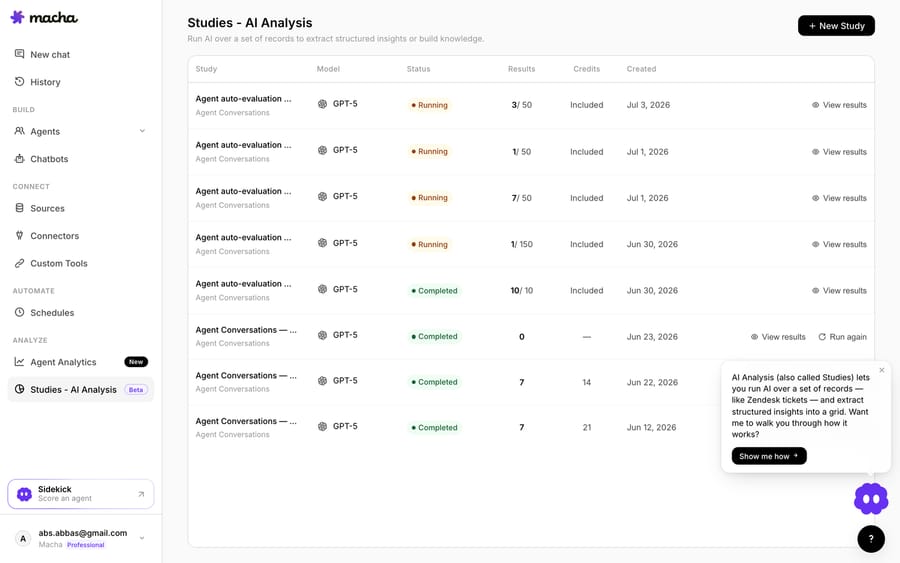View results for the 10/10 study

click(x=839, y=291)
